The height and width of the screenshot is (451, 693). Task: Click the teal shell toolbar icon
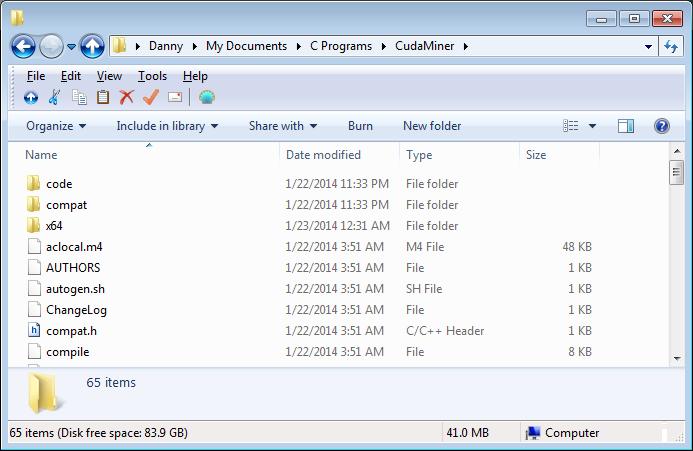point(206,97)
